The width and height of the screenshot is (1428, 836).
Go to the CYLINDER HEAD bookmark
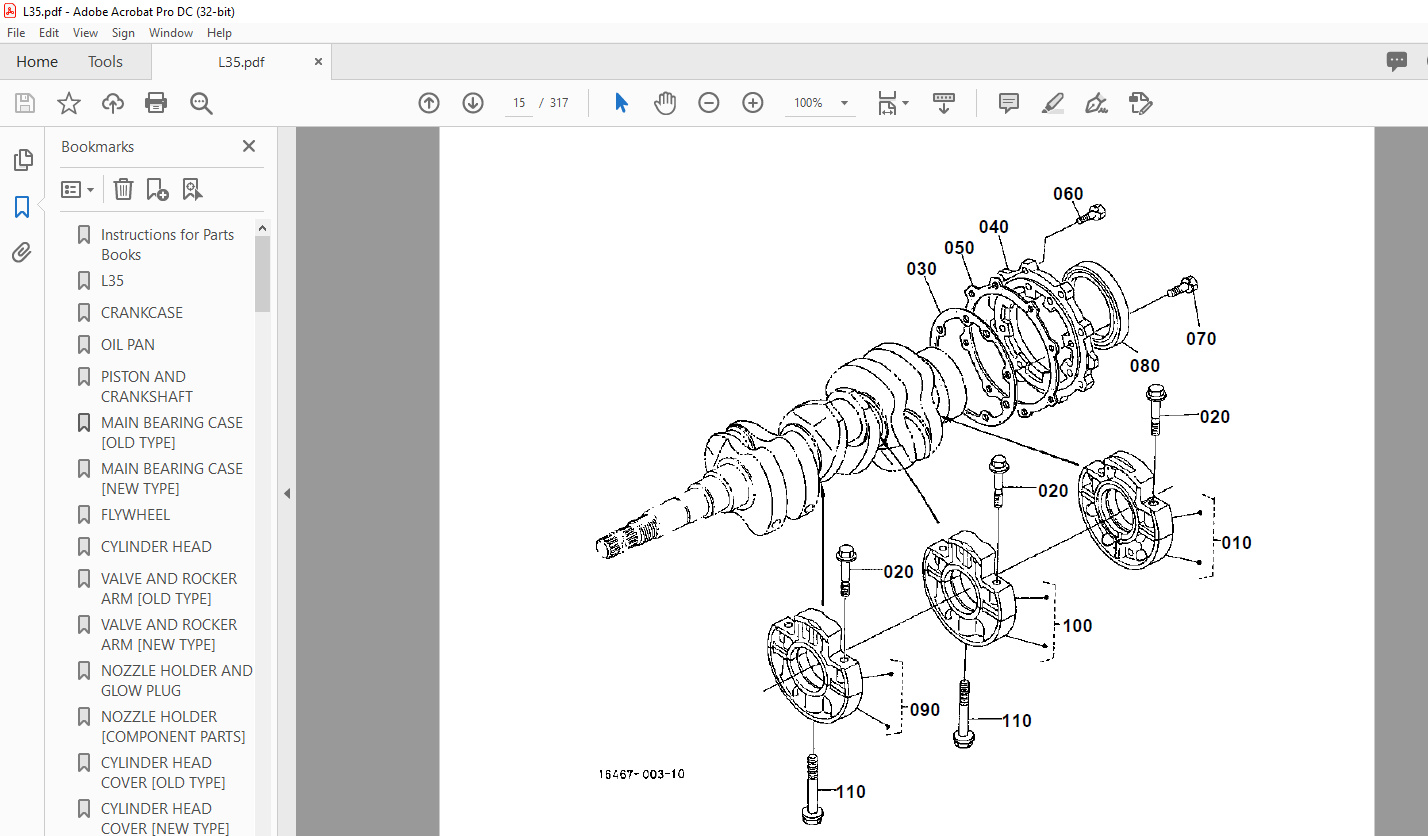pos(156,547)
